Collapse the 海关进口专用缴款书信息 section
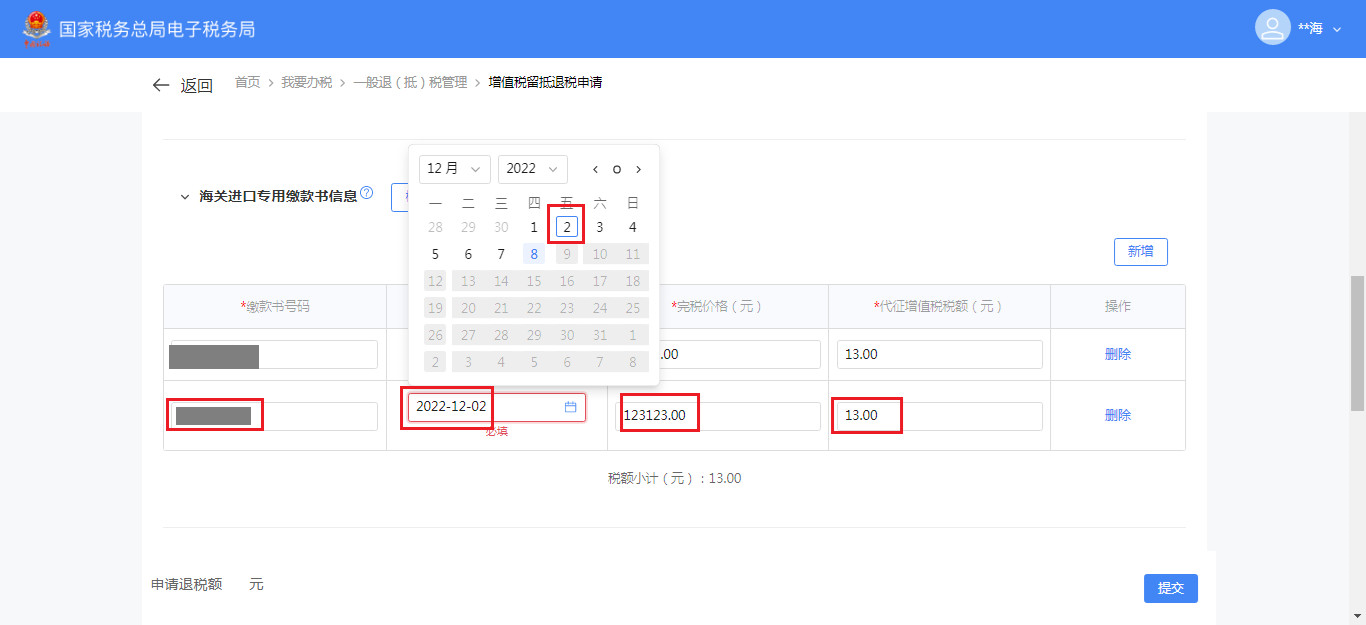The width and height of the screenshot is (1366, 625). point(184,197)
